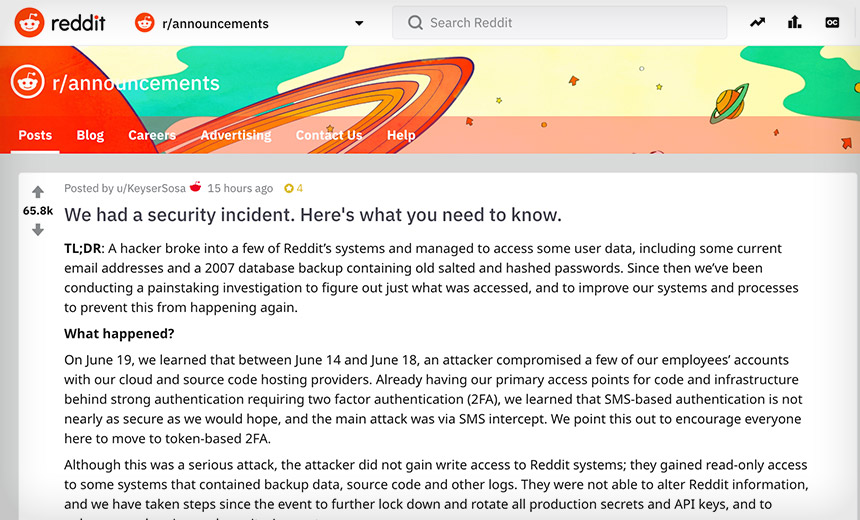The image size is (860, 520).
Task: Click the 65.8k vote score
Action: [x=38, y=211]
